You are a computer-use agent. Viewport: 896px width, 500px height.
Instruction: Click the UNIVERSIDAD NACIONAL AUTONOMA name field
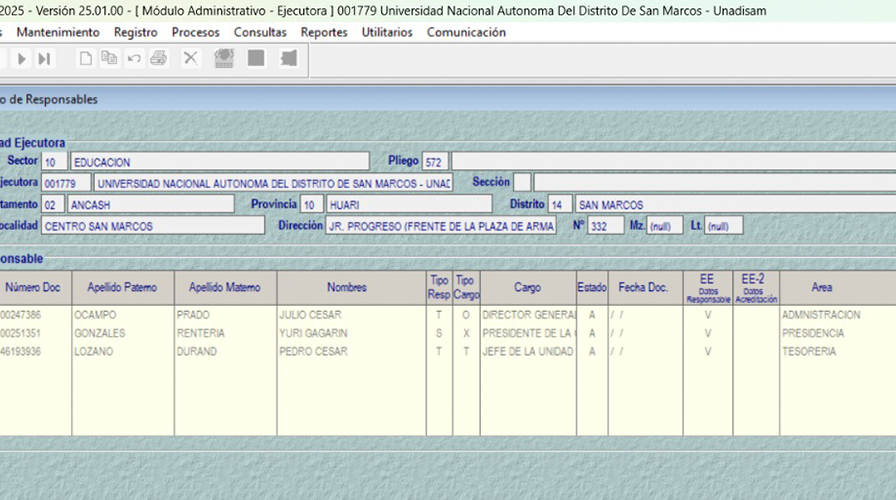(274, 183)
